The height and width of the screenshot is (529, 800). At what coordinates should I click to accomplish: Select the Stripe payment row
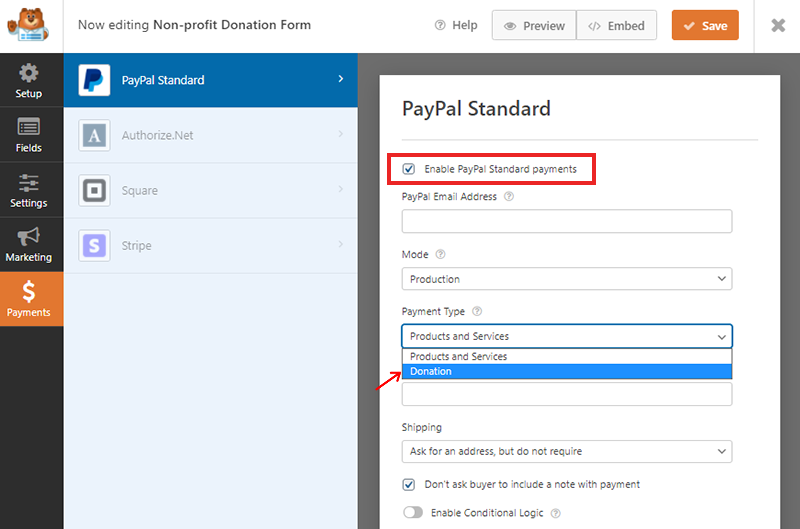pos(211,245)
